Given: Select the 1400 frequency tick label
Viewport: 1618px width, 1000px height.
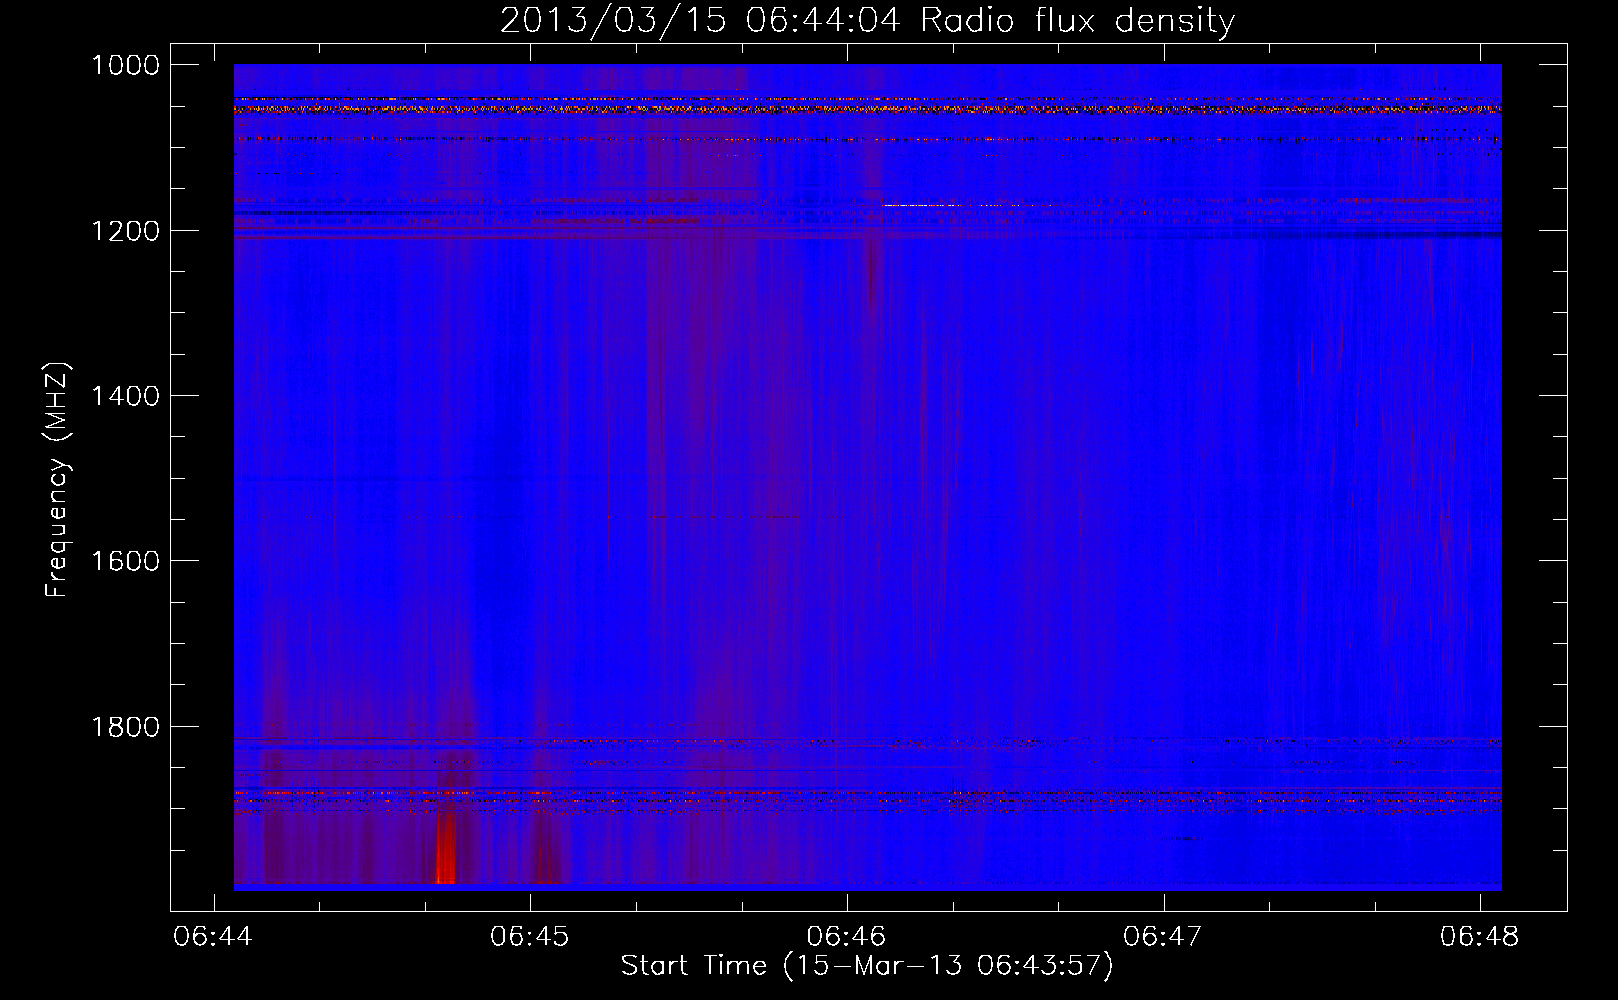Looking at the screenshot, I should coord(125,396).
